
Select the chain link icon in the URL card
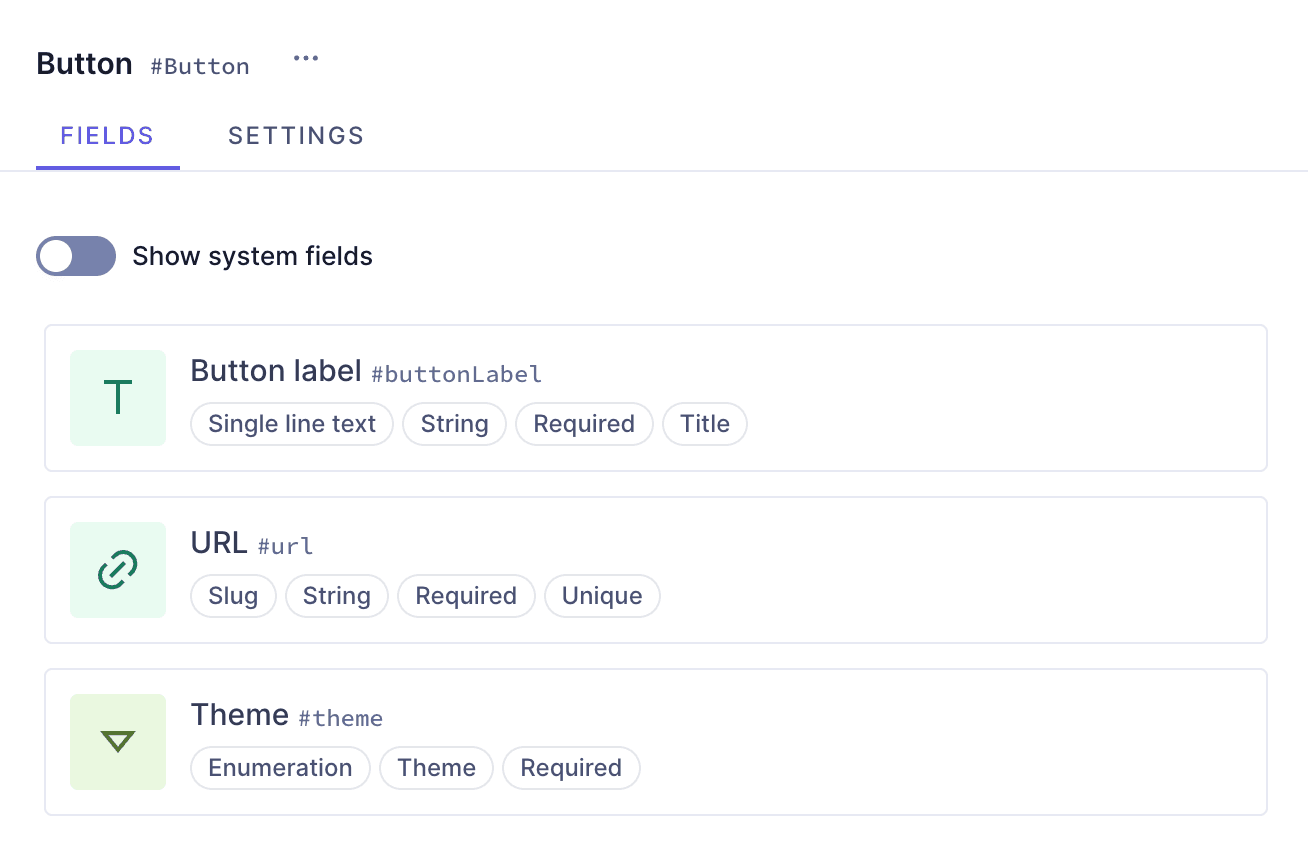tap(117, 569)
